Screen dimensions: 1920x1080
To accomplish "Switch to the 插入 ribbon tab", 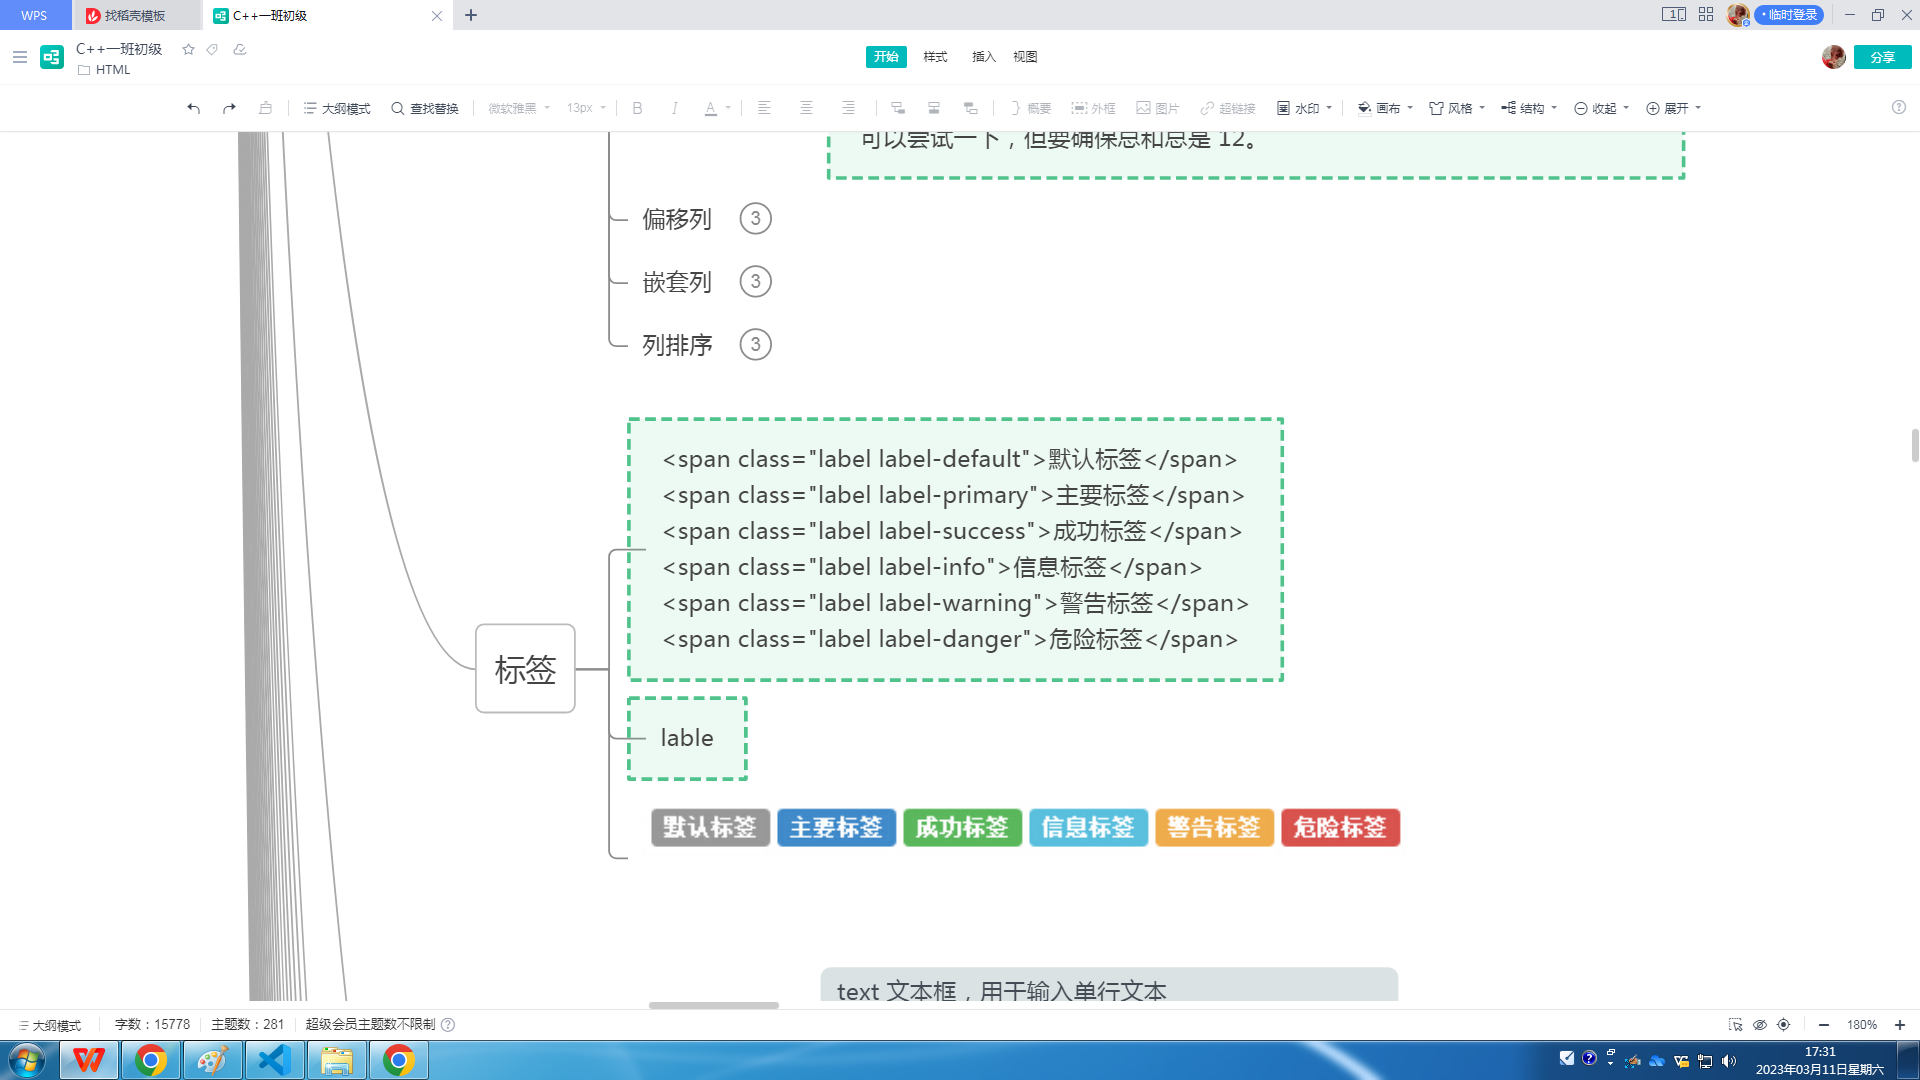I will pos(983,57).
